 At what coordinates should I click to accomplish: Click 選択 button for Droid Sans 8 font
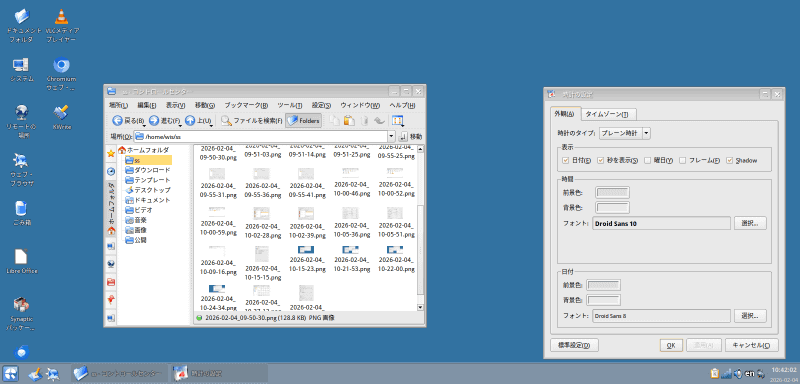751,316
